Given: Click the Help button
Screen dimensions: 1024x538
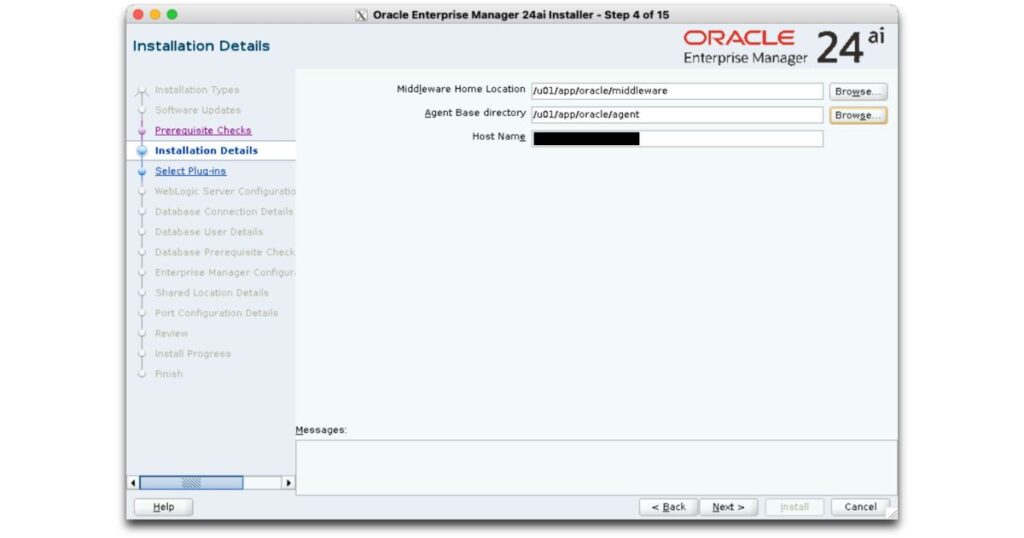Looking at the screenshot, I should pyautogui.click(x=163, y=507).
